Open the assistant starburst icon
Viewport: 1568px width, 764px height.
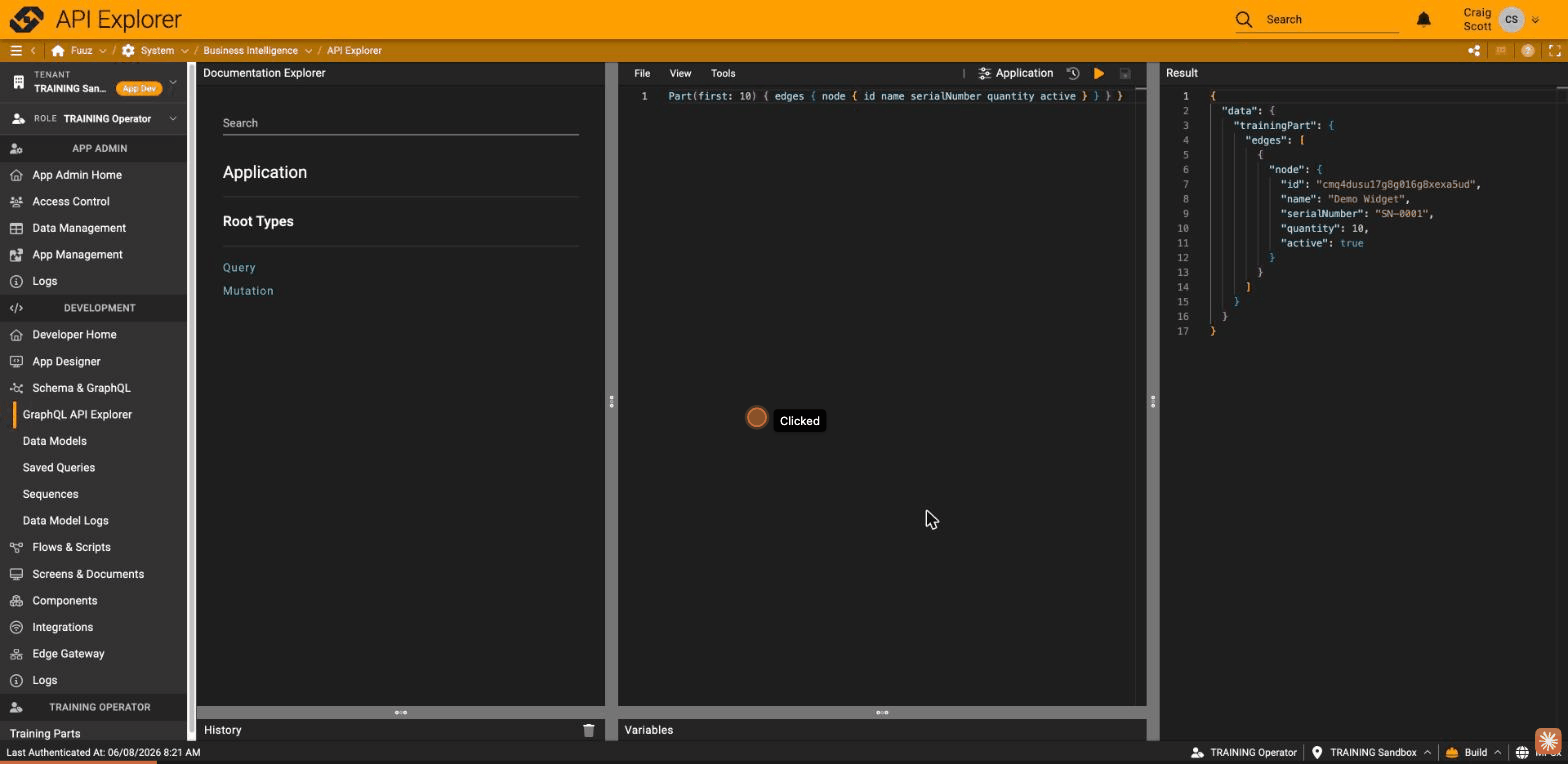tap(1548, 741)
